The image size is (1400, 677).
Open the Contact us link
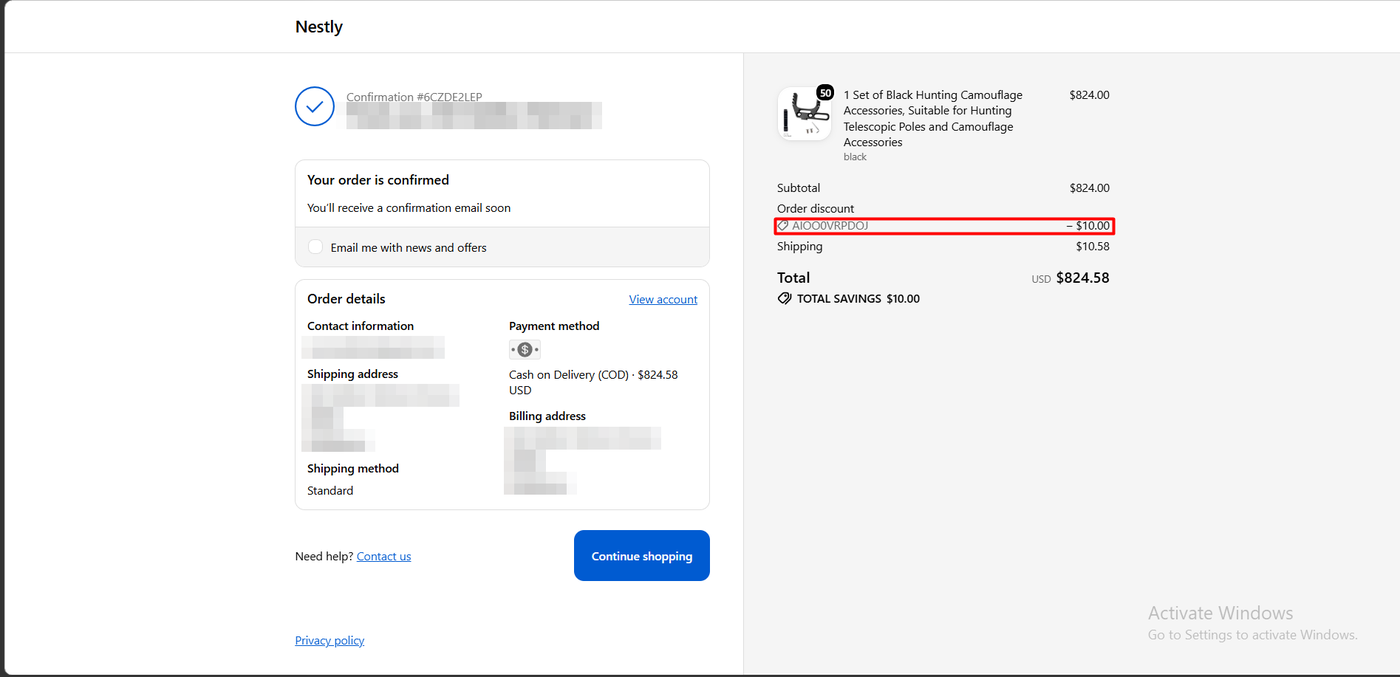pos(384,556)
